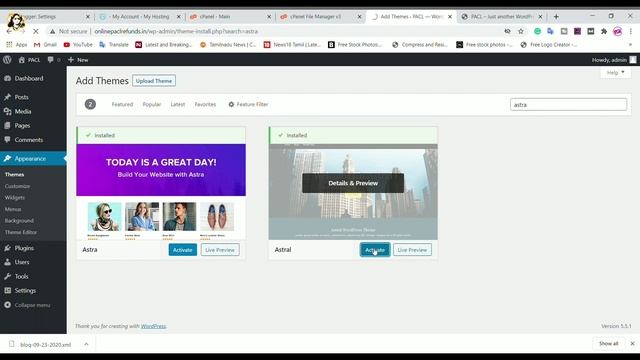This screenshot has height=360, width=640.
Task: Click the Feature Filter gear
Action: (x=248, y=104)
